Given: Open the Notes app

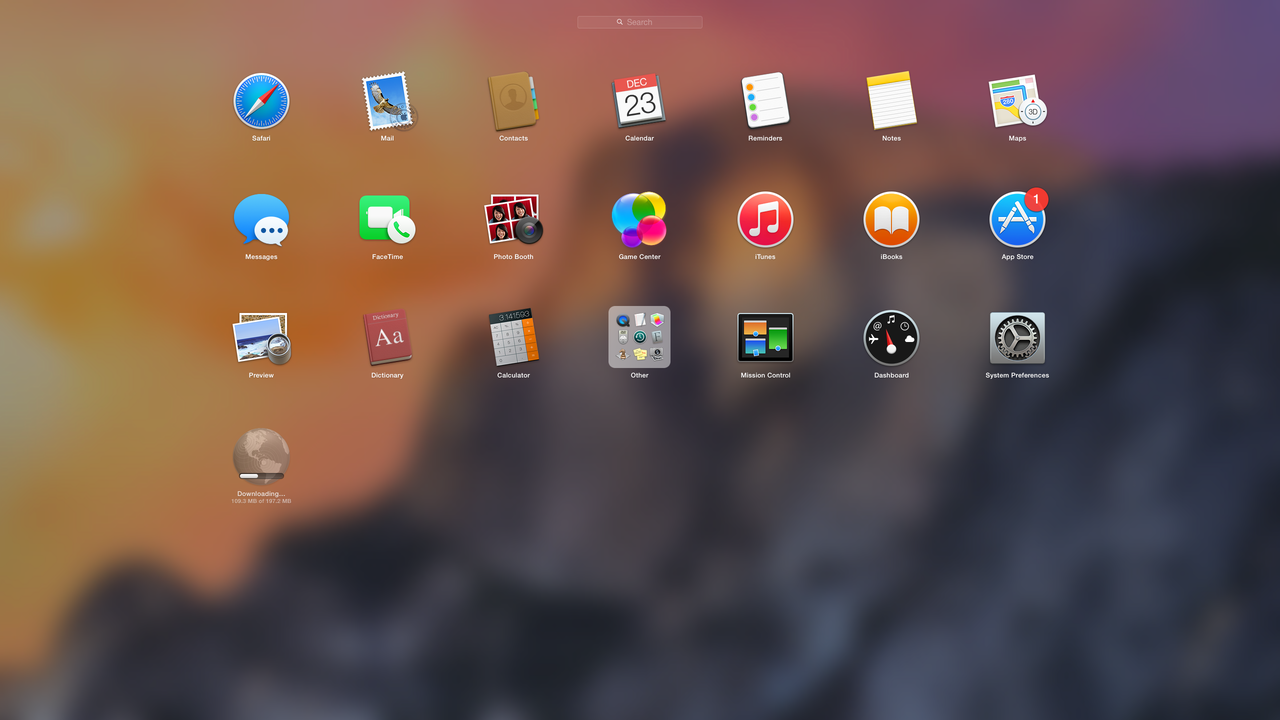Looking at the screenshot, I should point(891,101).
